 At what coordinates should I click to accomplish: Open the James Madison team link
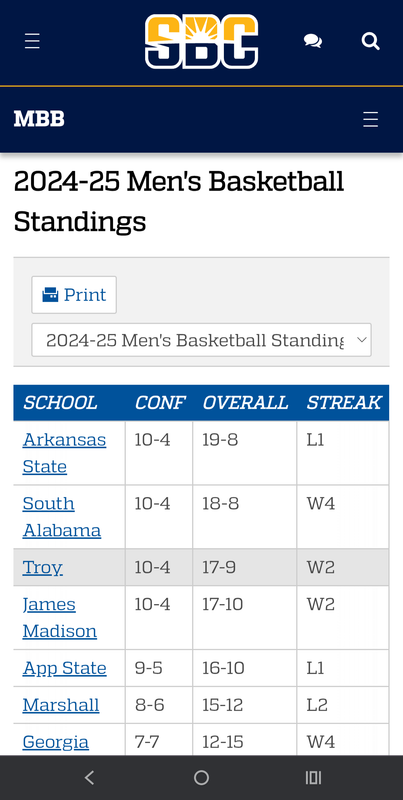click(60, 617)
